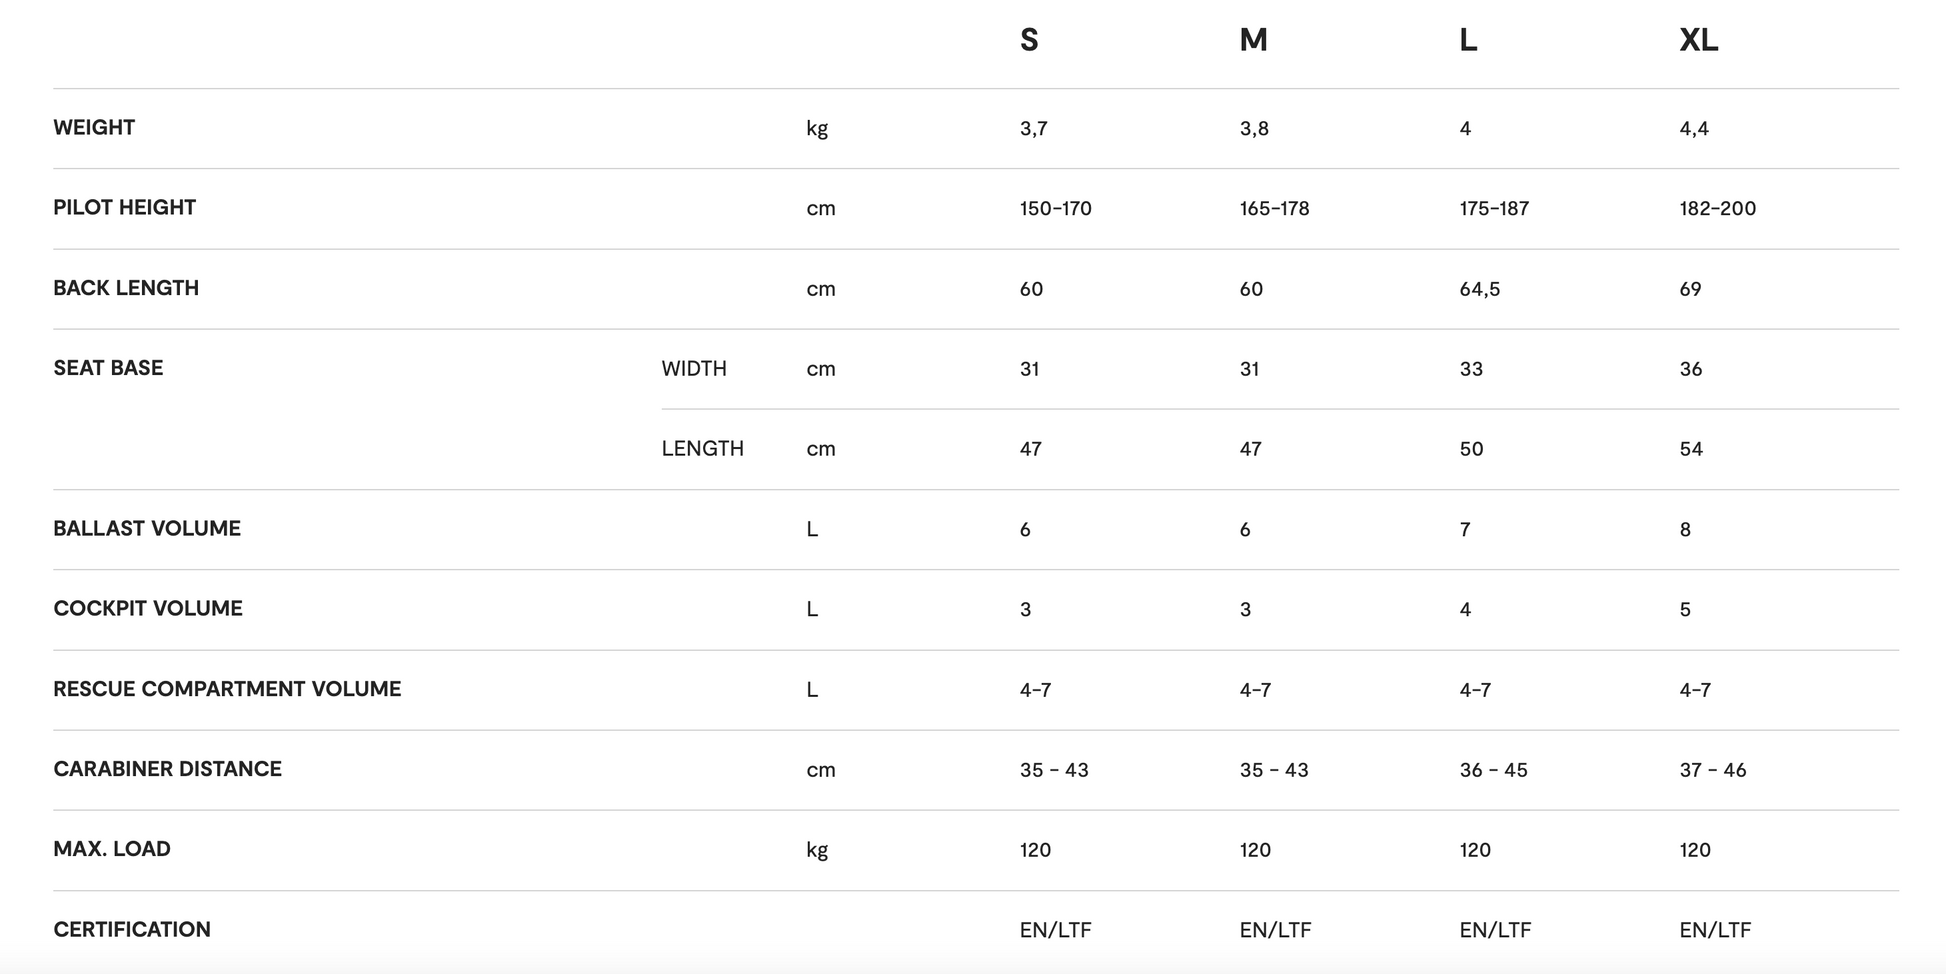Click the M size column header

1253,40
